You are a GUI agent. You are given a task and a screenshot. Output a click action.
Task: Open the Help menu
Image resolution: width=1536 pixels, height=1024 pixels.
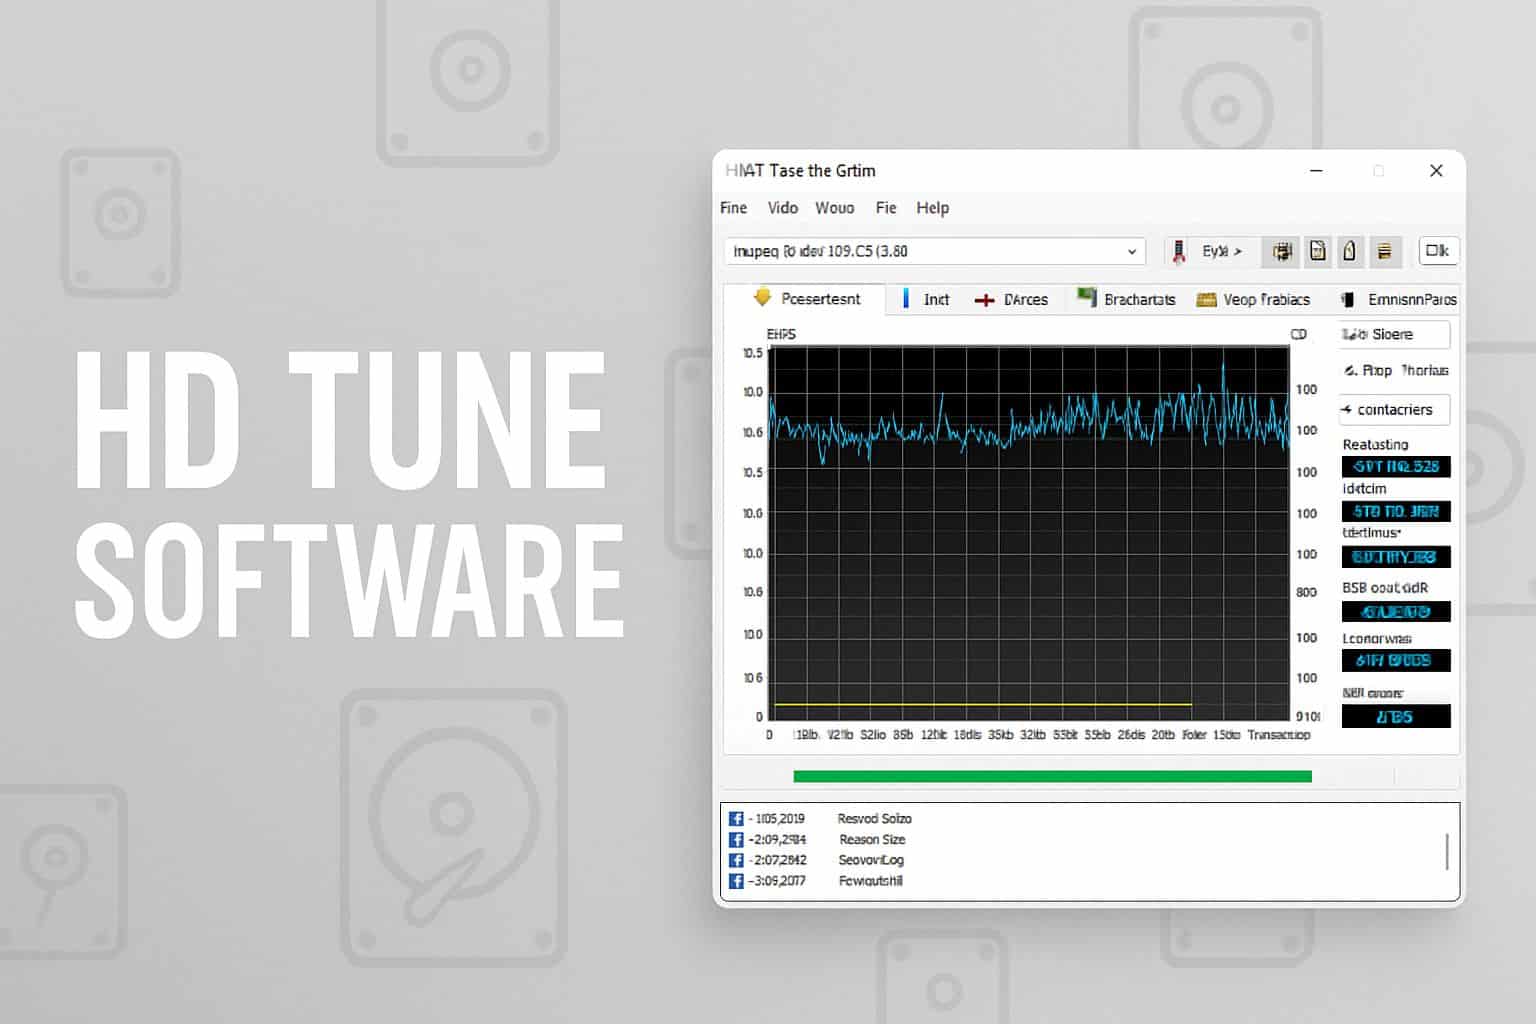coord(932,208)
